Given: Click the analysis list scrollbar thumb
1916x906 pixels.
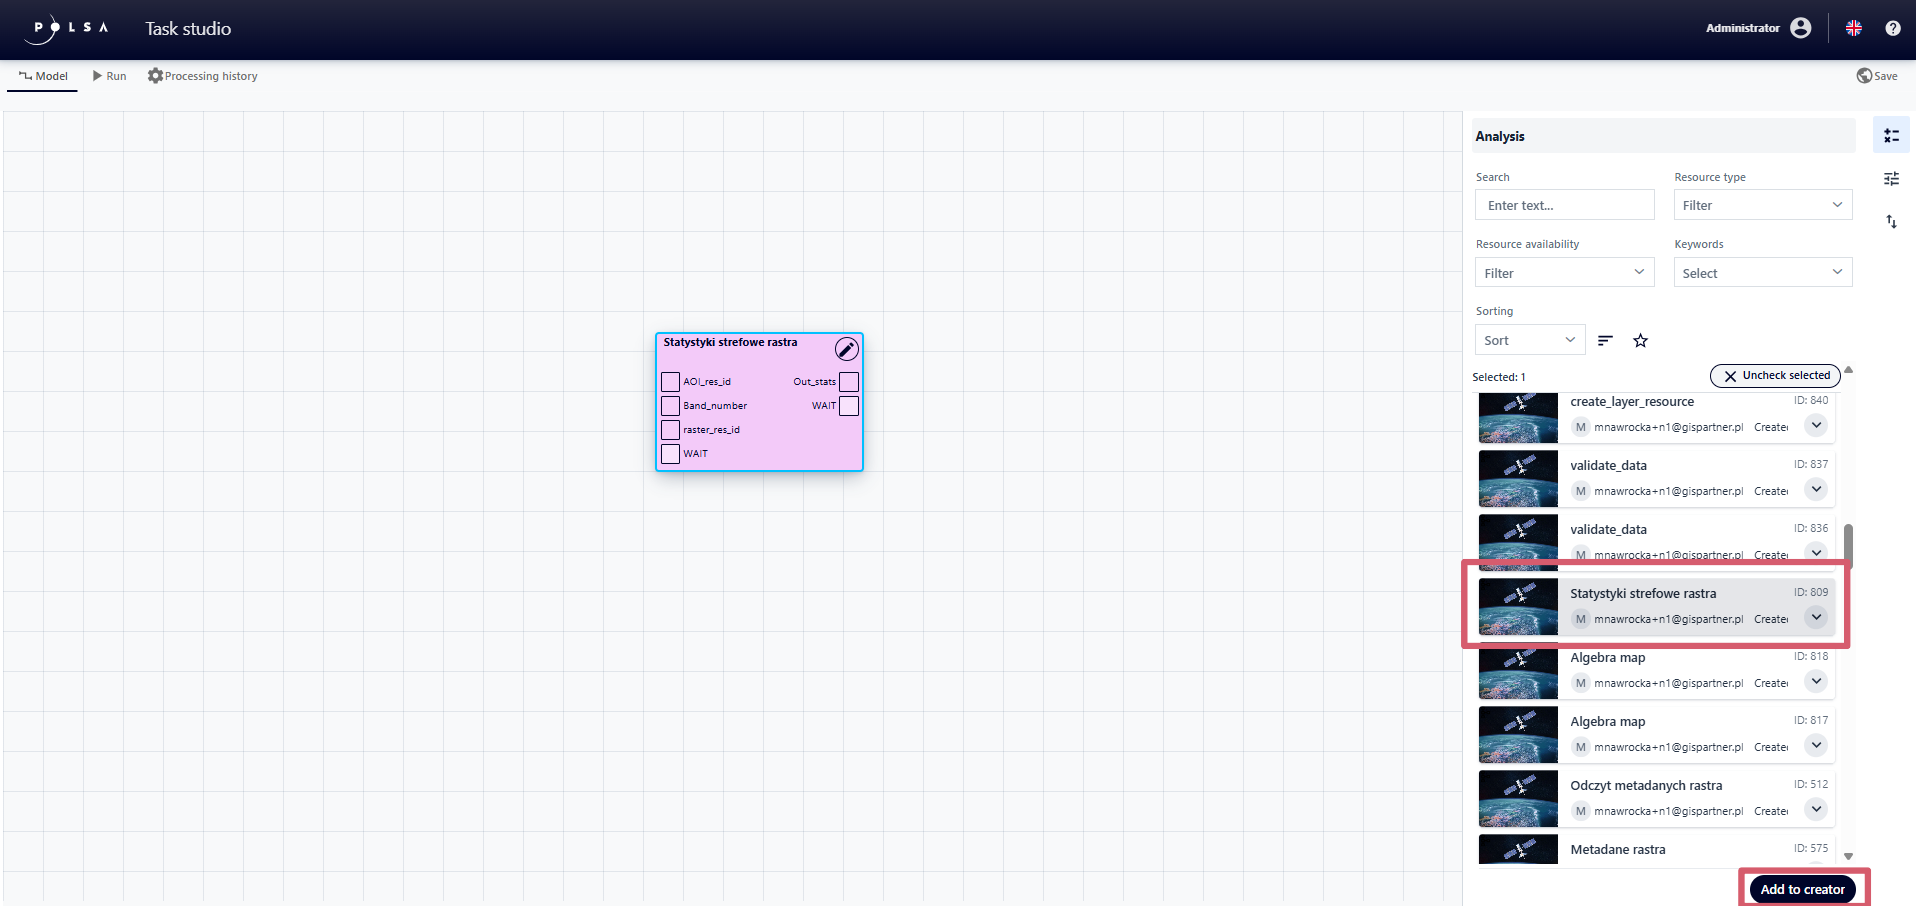Looking at the screenshot, I should click(1848, 545).
